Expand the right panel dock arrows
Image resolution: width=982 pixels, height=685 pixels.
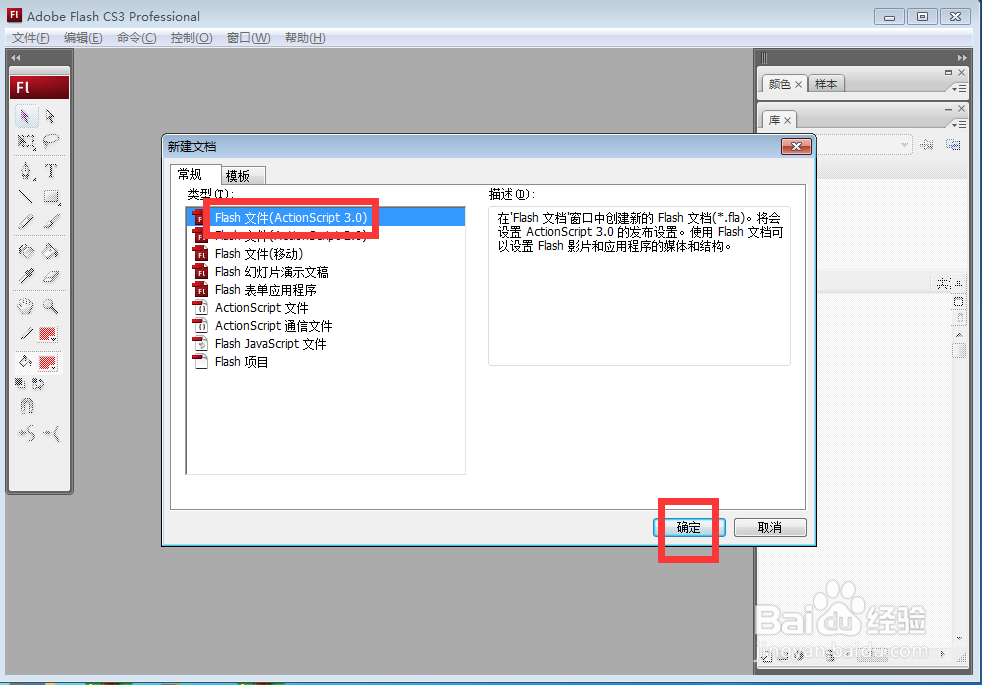(x=962, y=58)
